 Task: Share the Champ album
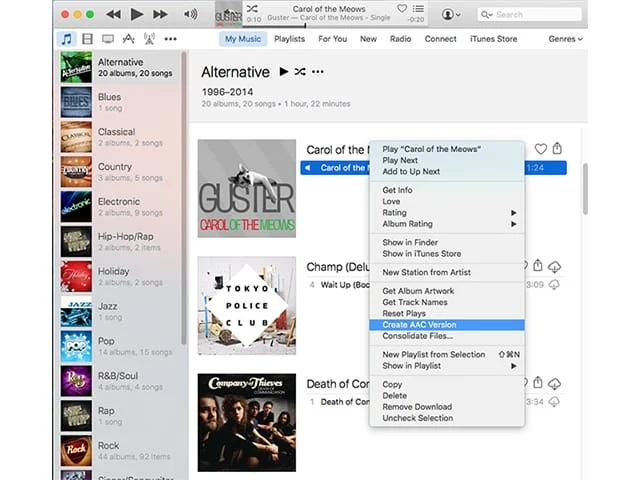[538, 266]
